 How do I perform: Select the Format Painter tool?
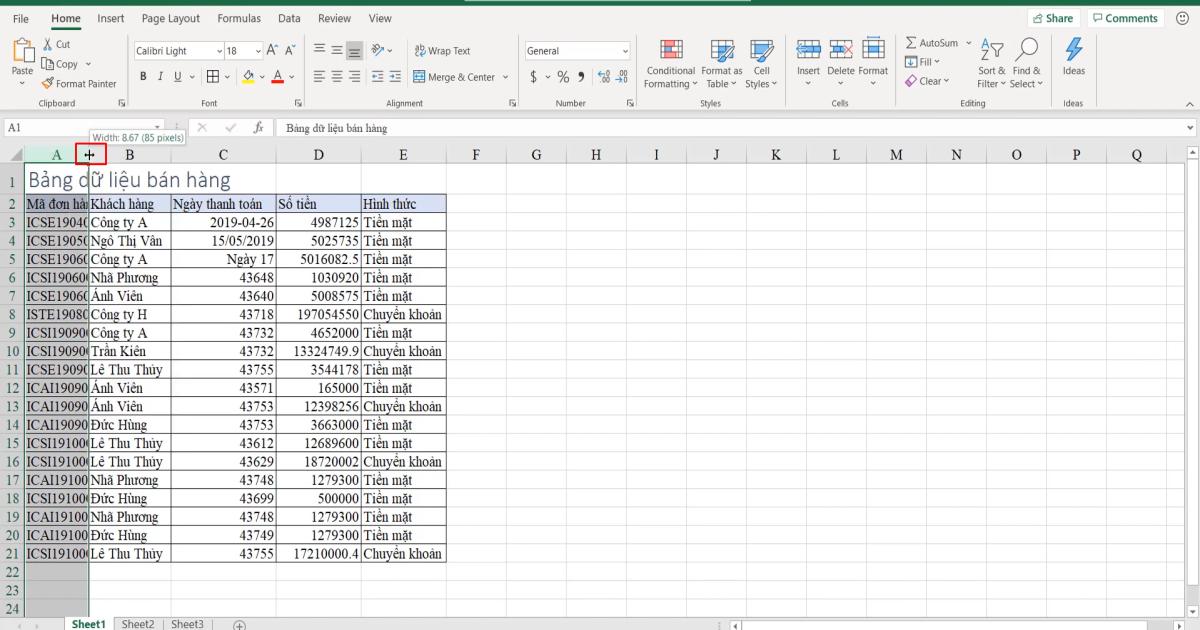[x=80, y=83]
